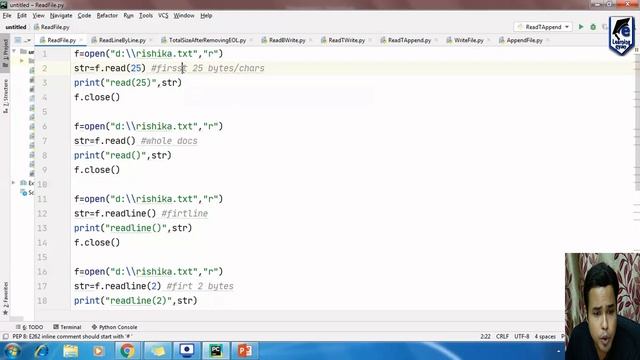The height and width of the screenshot is (360, 640).
Task: Launch Internet Explorer from the taskbar
Action: (42, 351)
